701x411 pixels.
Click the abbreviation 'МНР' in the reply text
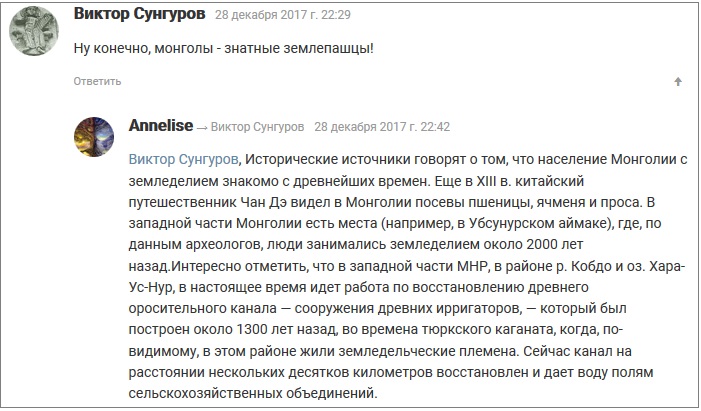[472, 266]
